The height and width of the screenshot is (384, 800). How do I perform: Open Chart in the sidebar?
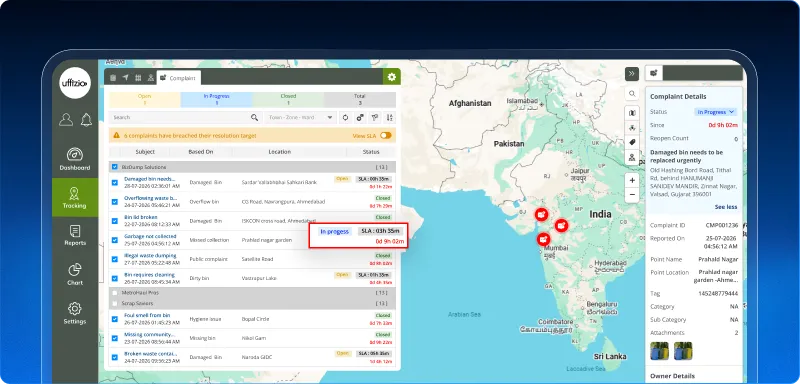[75, 274]
